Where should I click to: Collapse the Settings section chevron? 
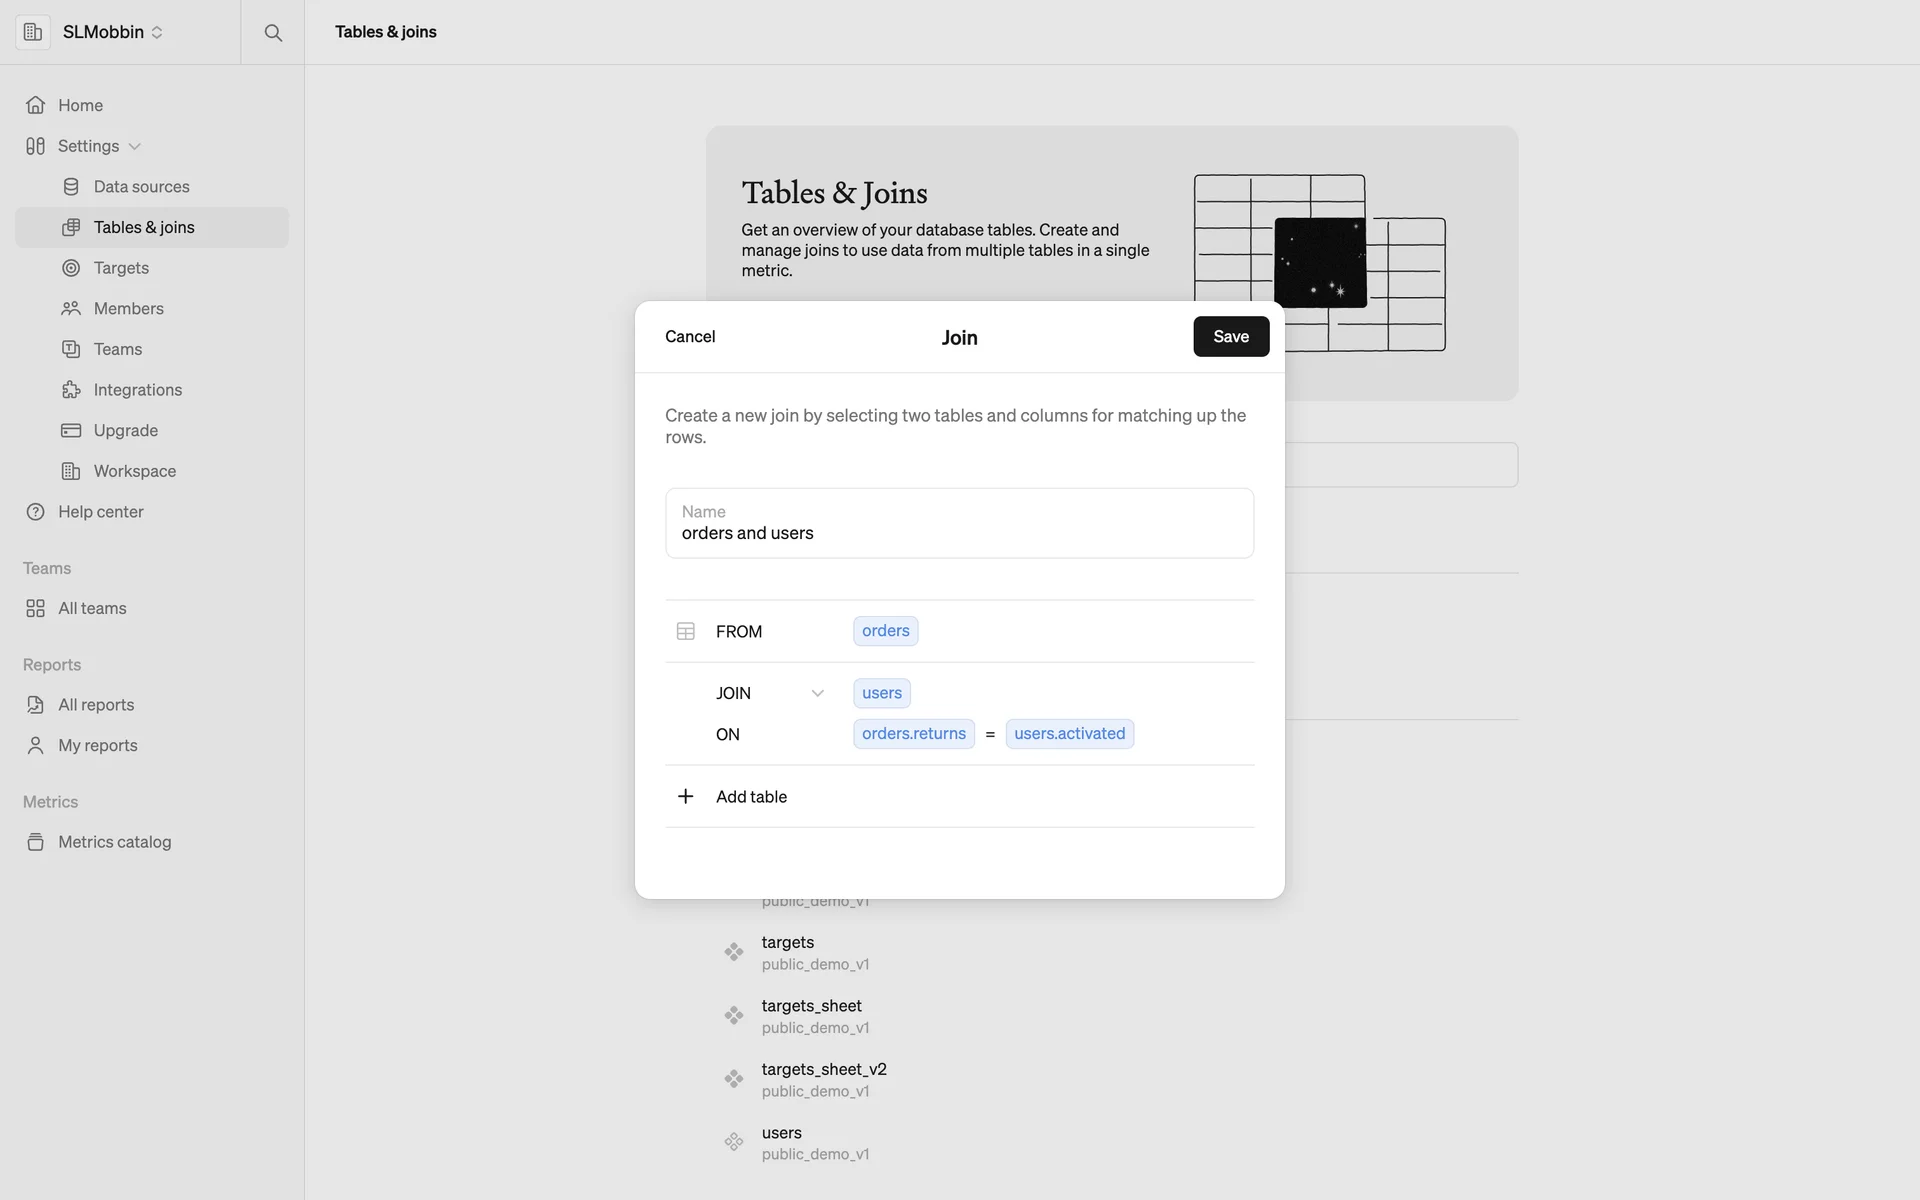[135, 146]
